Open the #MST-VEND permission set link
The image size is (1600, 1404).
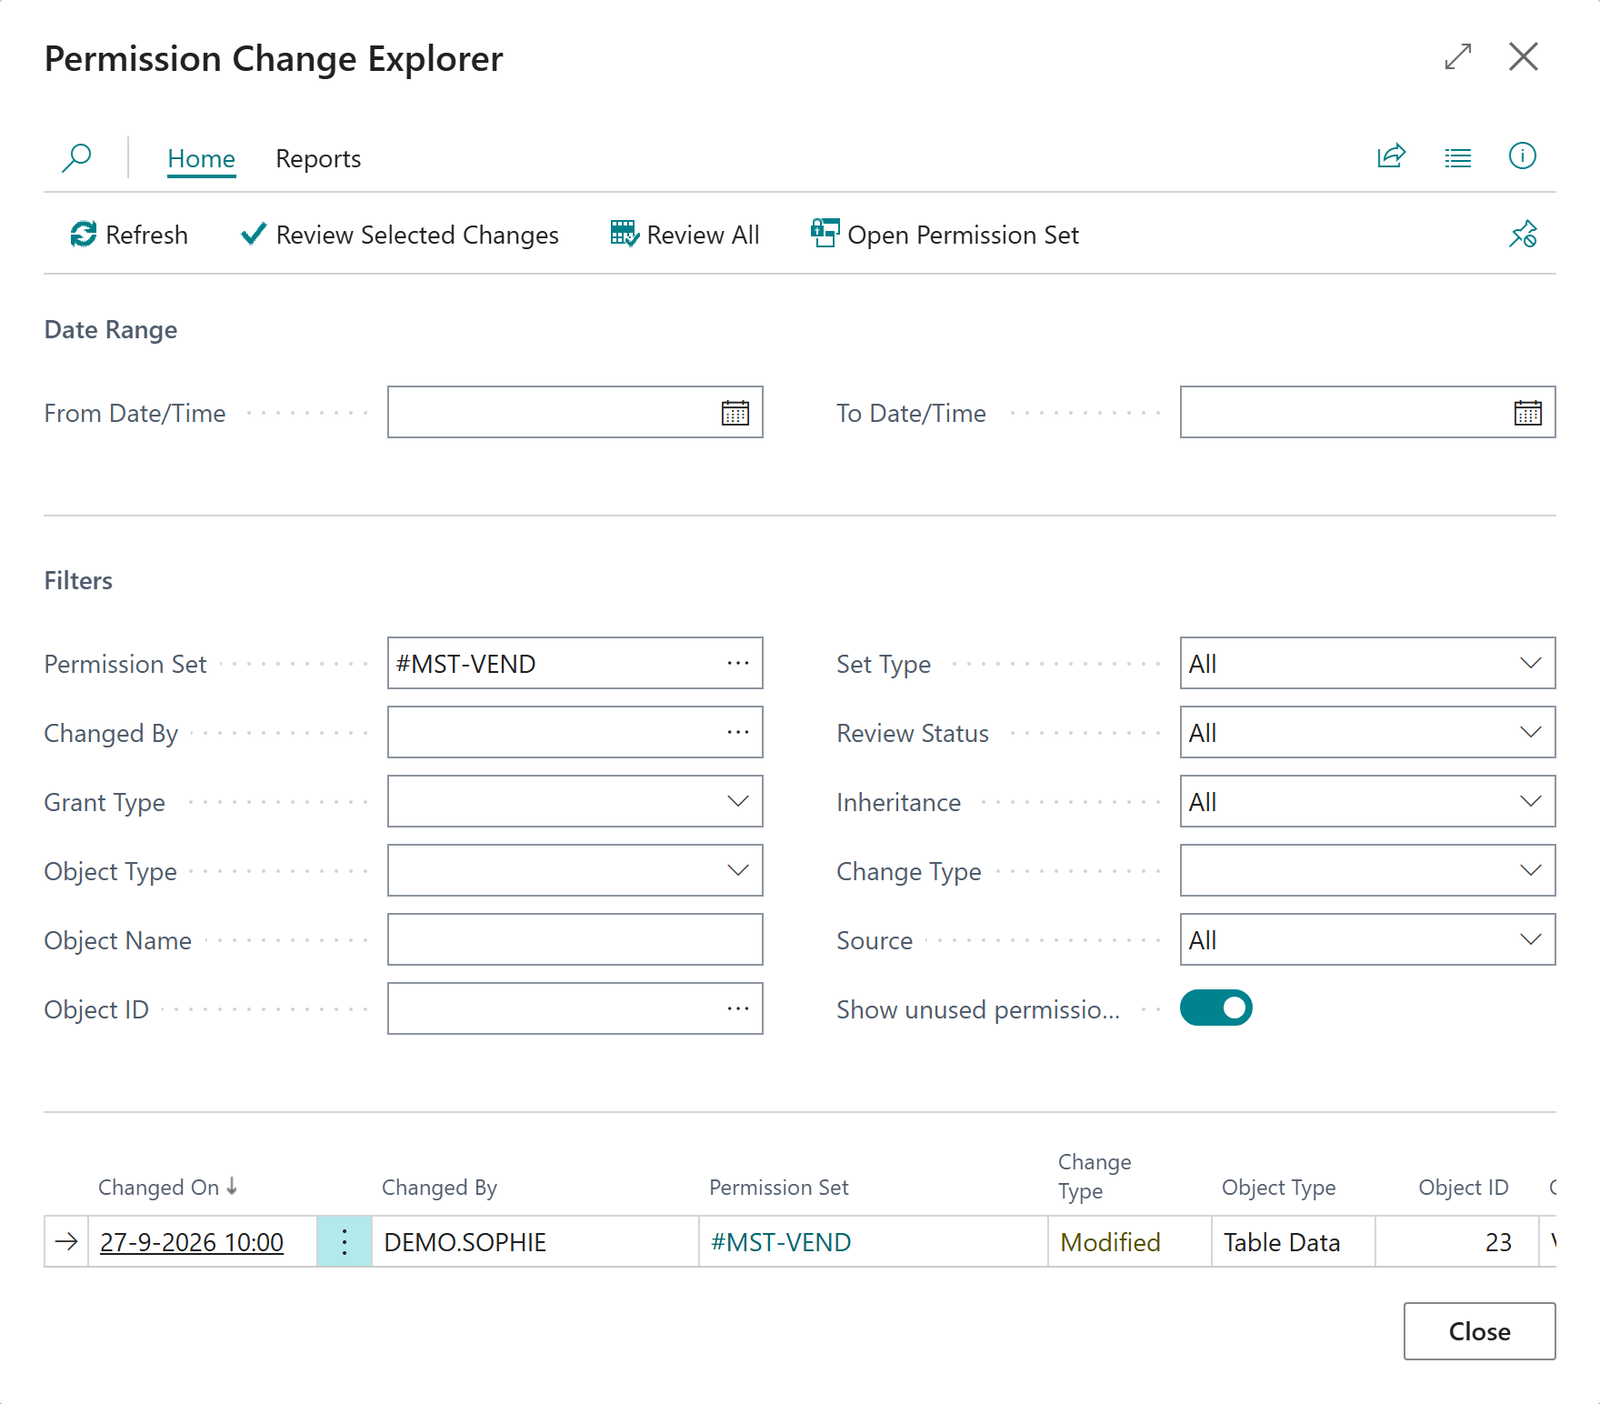pos(781,1242)
